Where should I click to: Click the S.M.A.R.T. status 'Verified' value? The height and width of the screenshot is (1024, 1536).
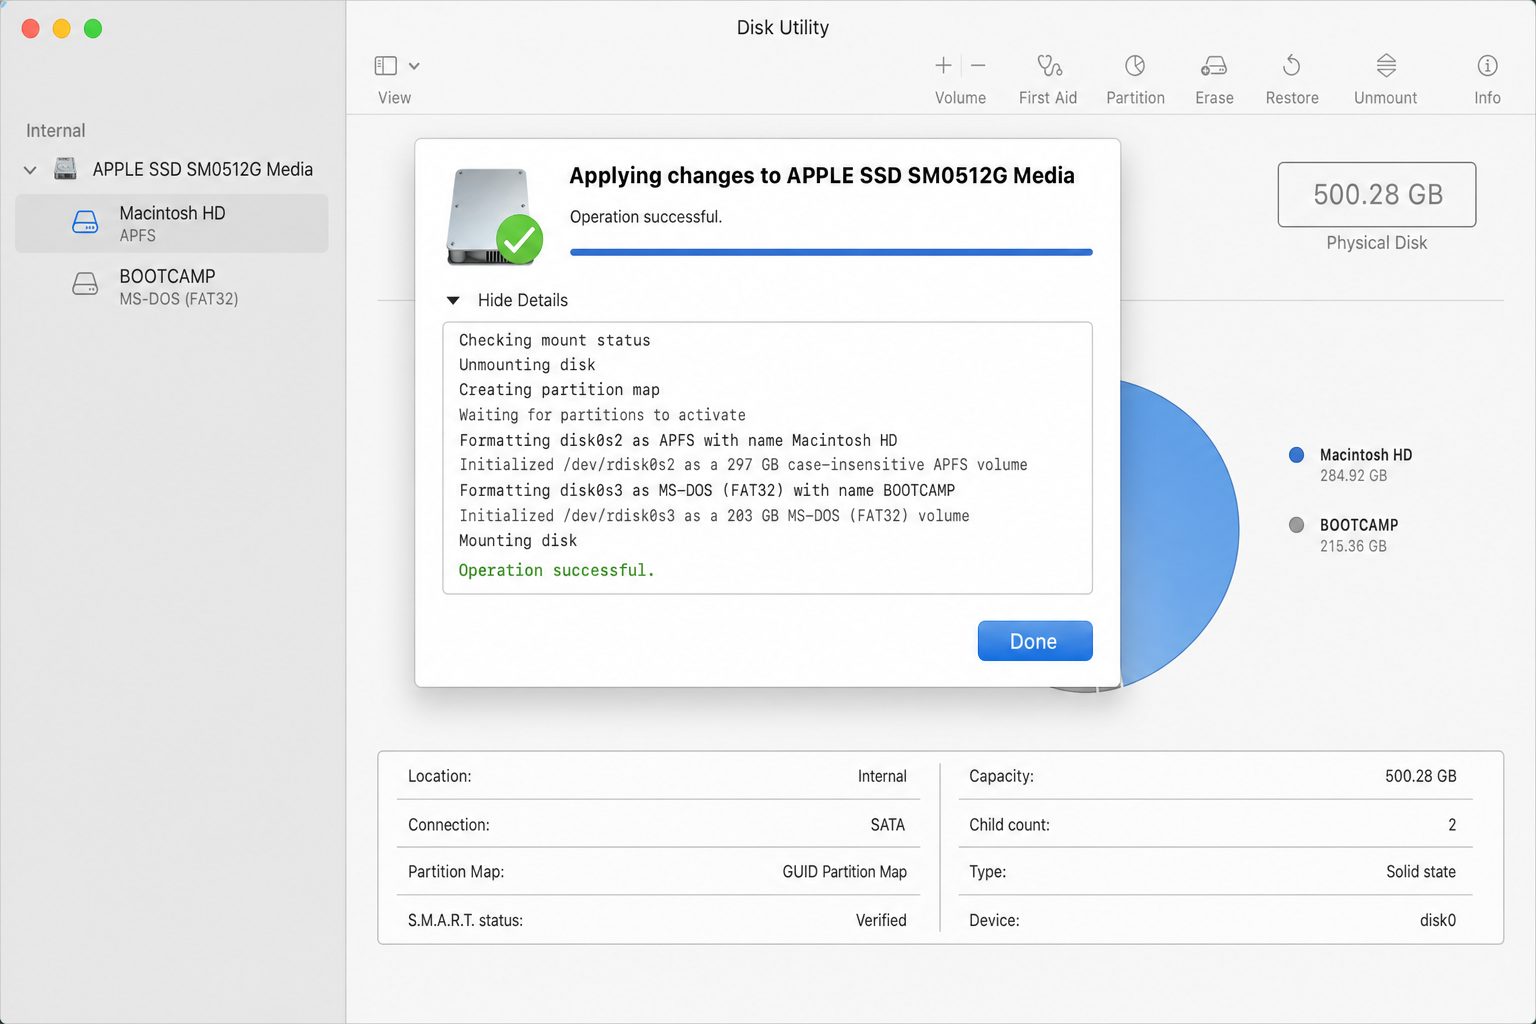(881, 920)
